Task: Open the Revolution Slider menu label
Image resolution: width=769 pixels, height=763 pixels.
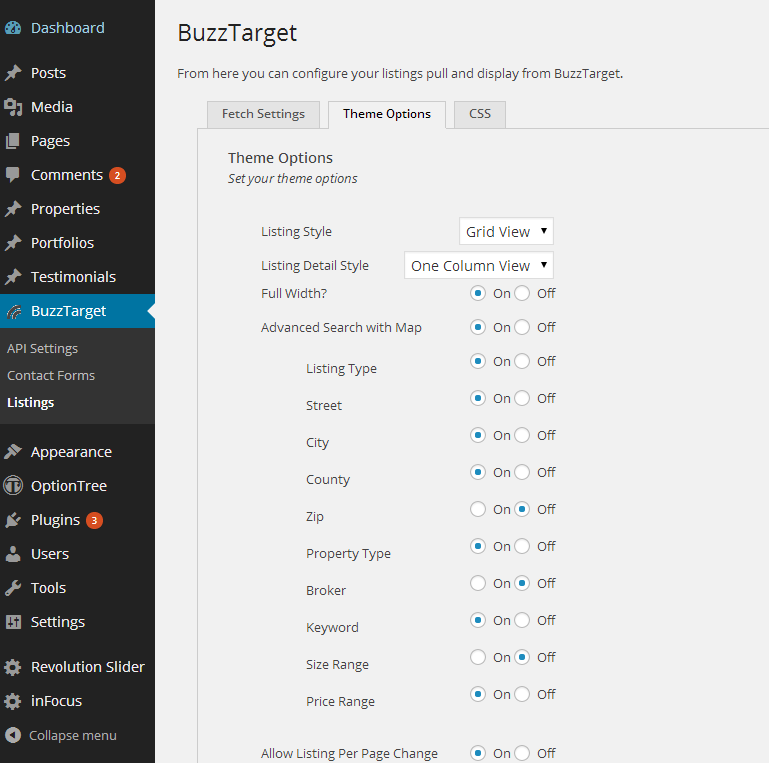Action: pyautogui.click(x=88, y=667)
